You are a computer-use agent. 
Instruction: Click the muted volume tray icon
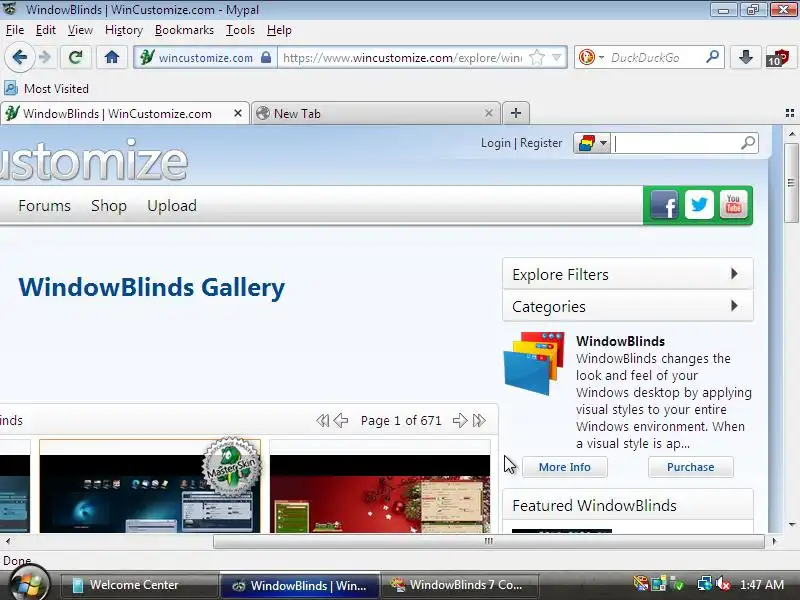pos(722,584)
